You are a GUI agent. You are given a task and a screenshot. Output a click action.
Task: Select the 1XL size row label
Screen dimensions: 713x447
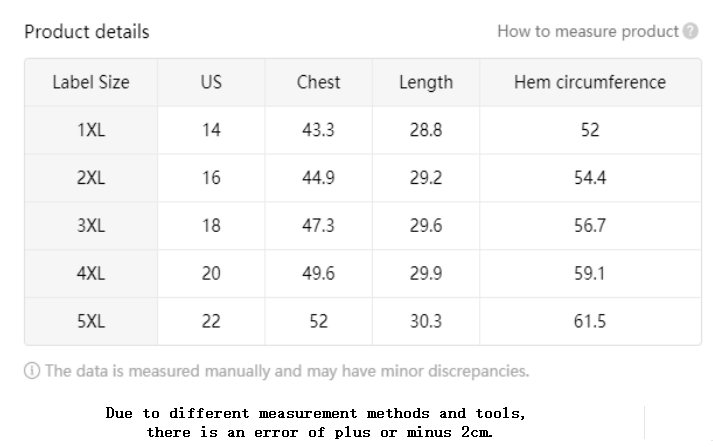pos(91,130)
